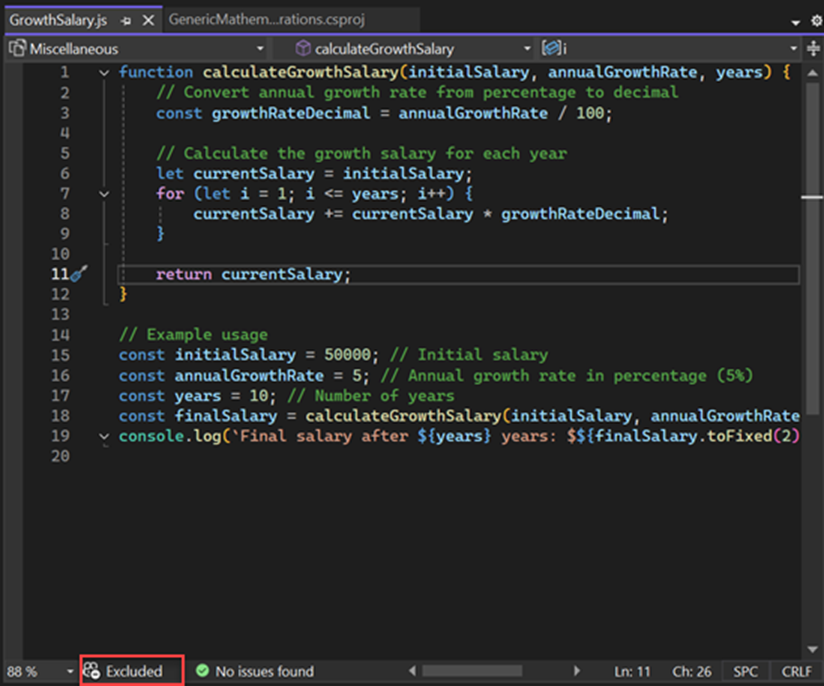Image resolution: width=824 pixels, height=686 pixels.
Task: Open the tab list overflow dropdown arrow
Action: coord(795,21)
